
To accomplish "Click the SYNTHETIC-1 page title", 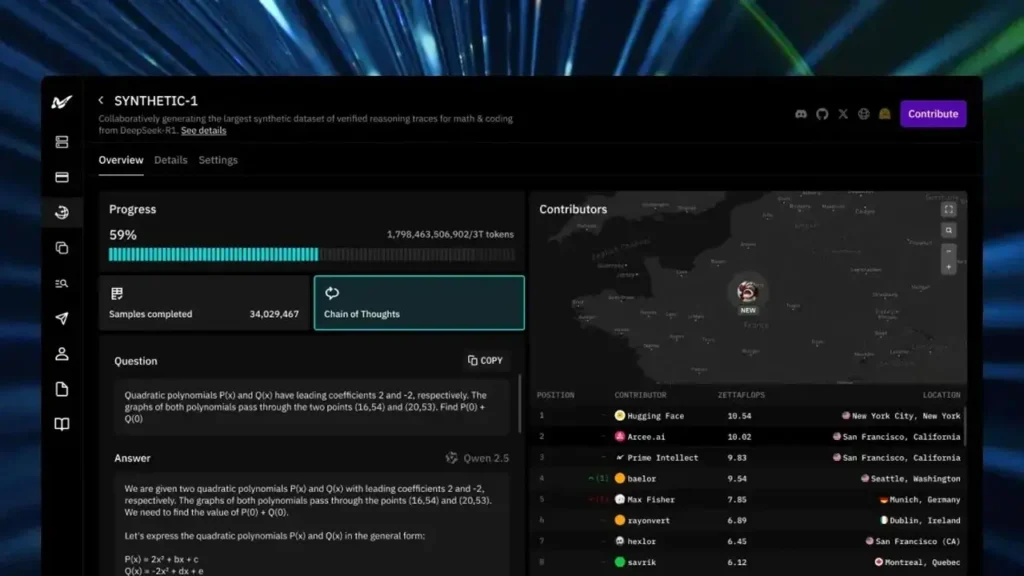I will (x=155, y=101).
